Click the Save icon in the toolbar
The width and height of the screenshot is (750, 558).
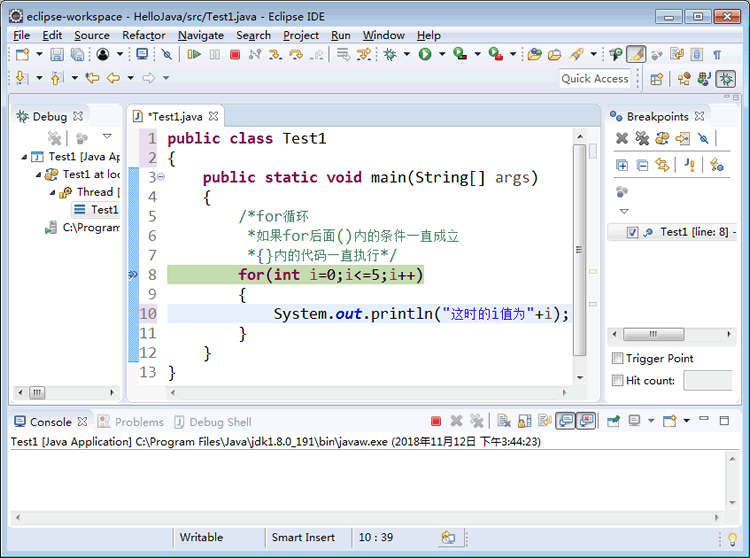coord(57,54)
